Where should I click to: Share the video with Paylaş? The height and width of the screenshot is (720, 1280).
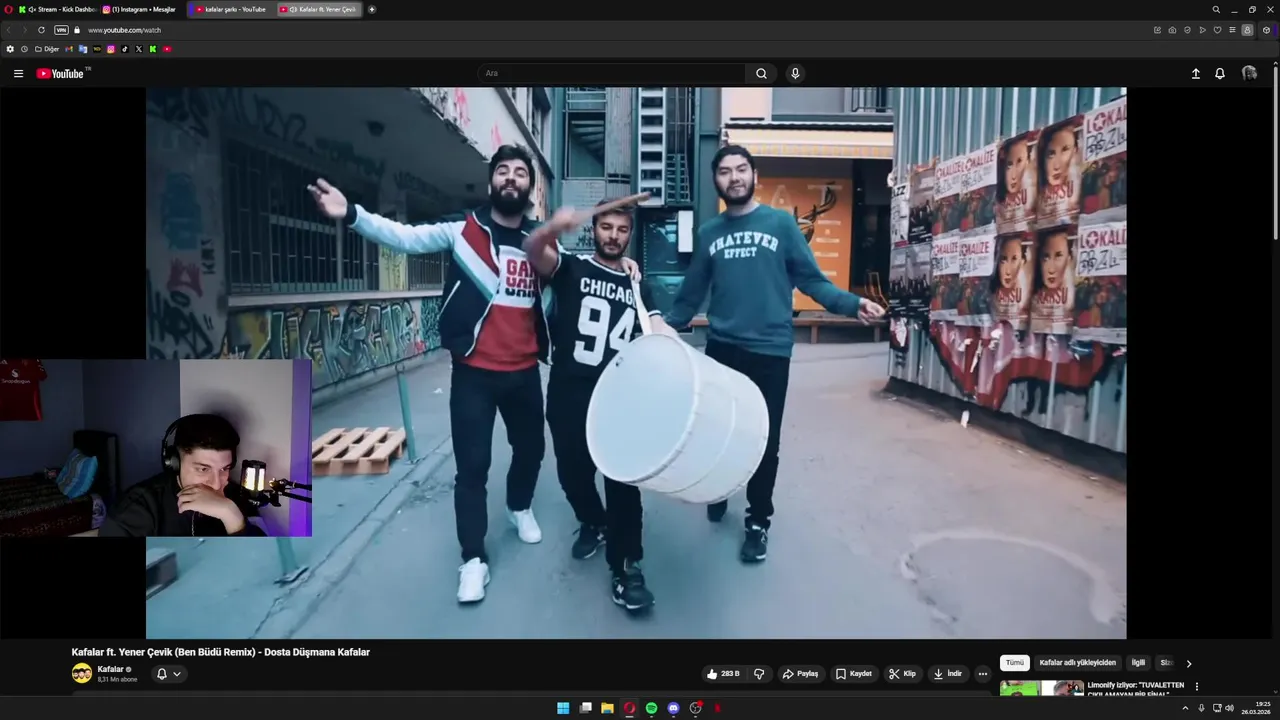point(800,674)
